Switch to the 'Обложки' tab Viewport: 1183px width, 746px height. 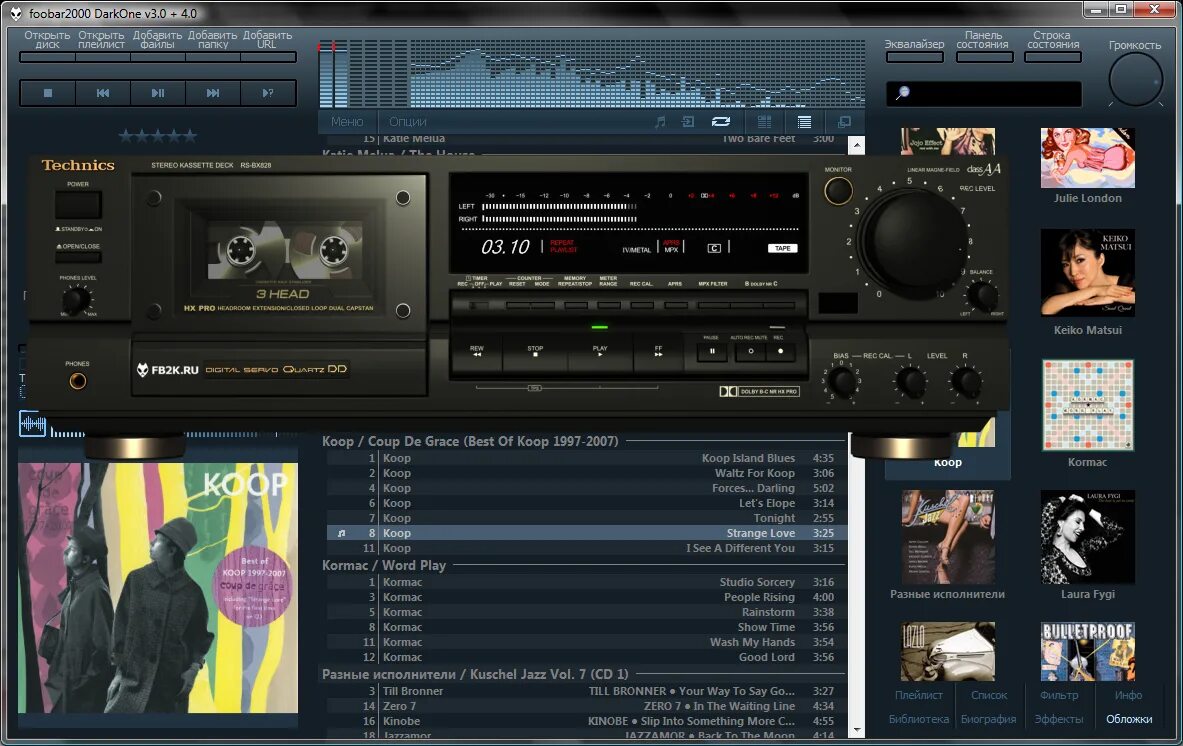click(1129, 720)
